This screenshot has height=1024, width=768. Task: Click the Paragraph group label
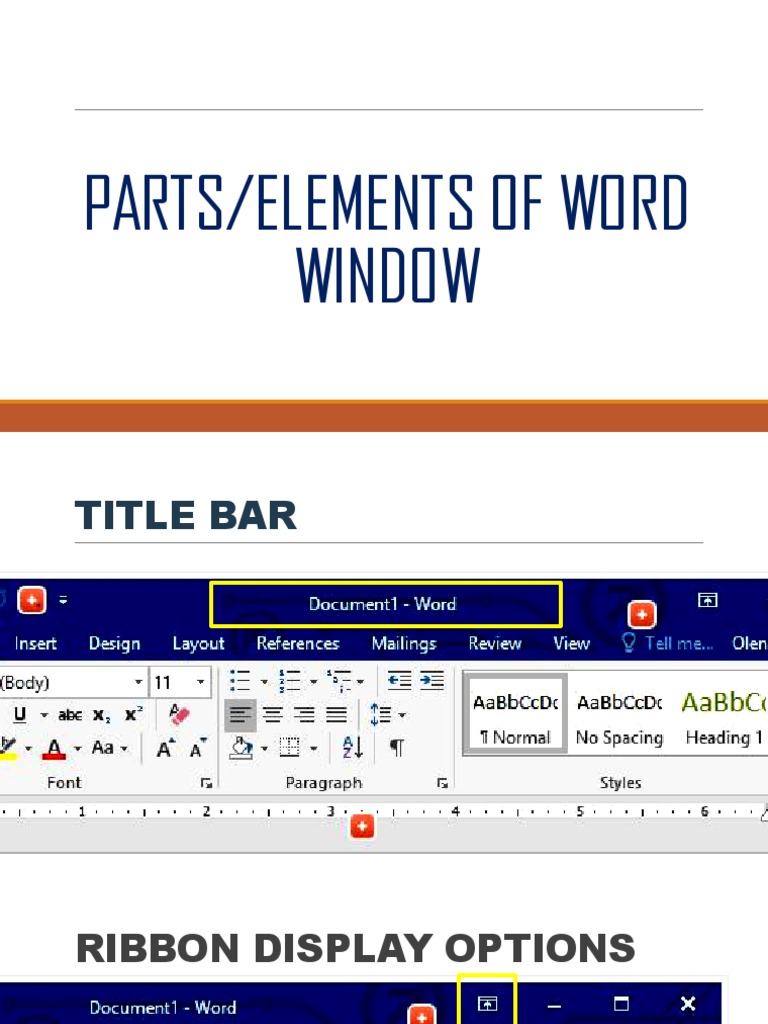pyautogui.click(x=324, y=782)
